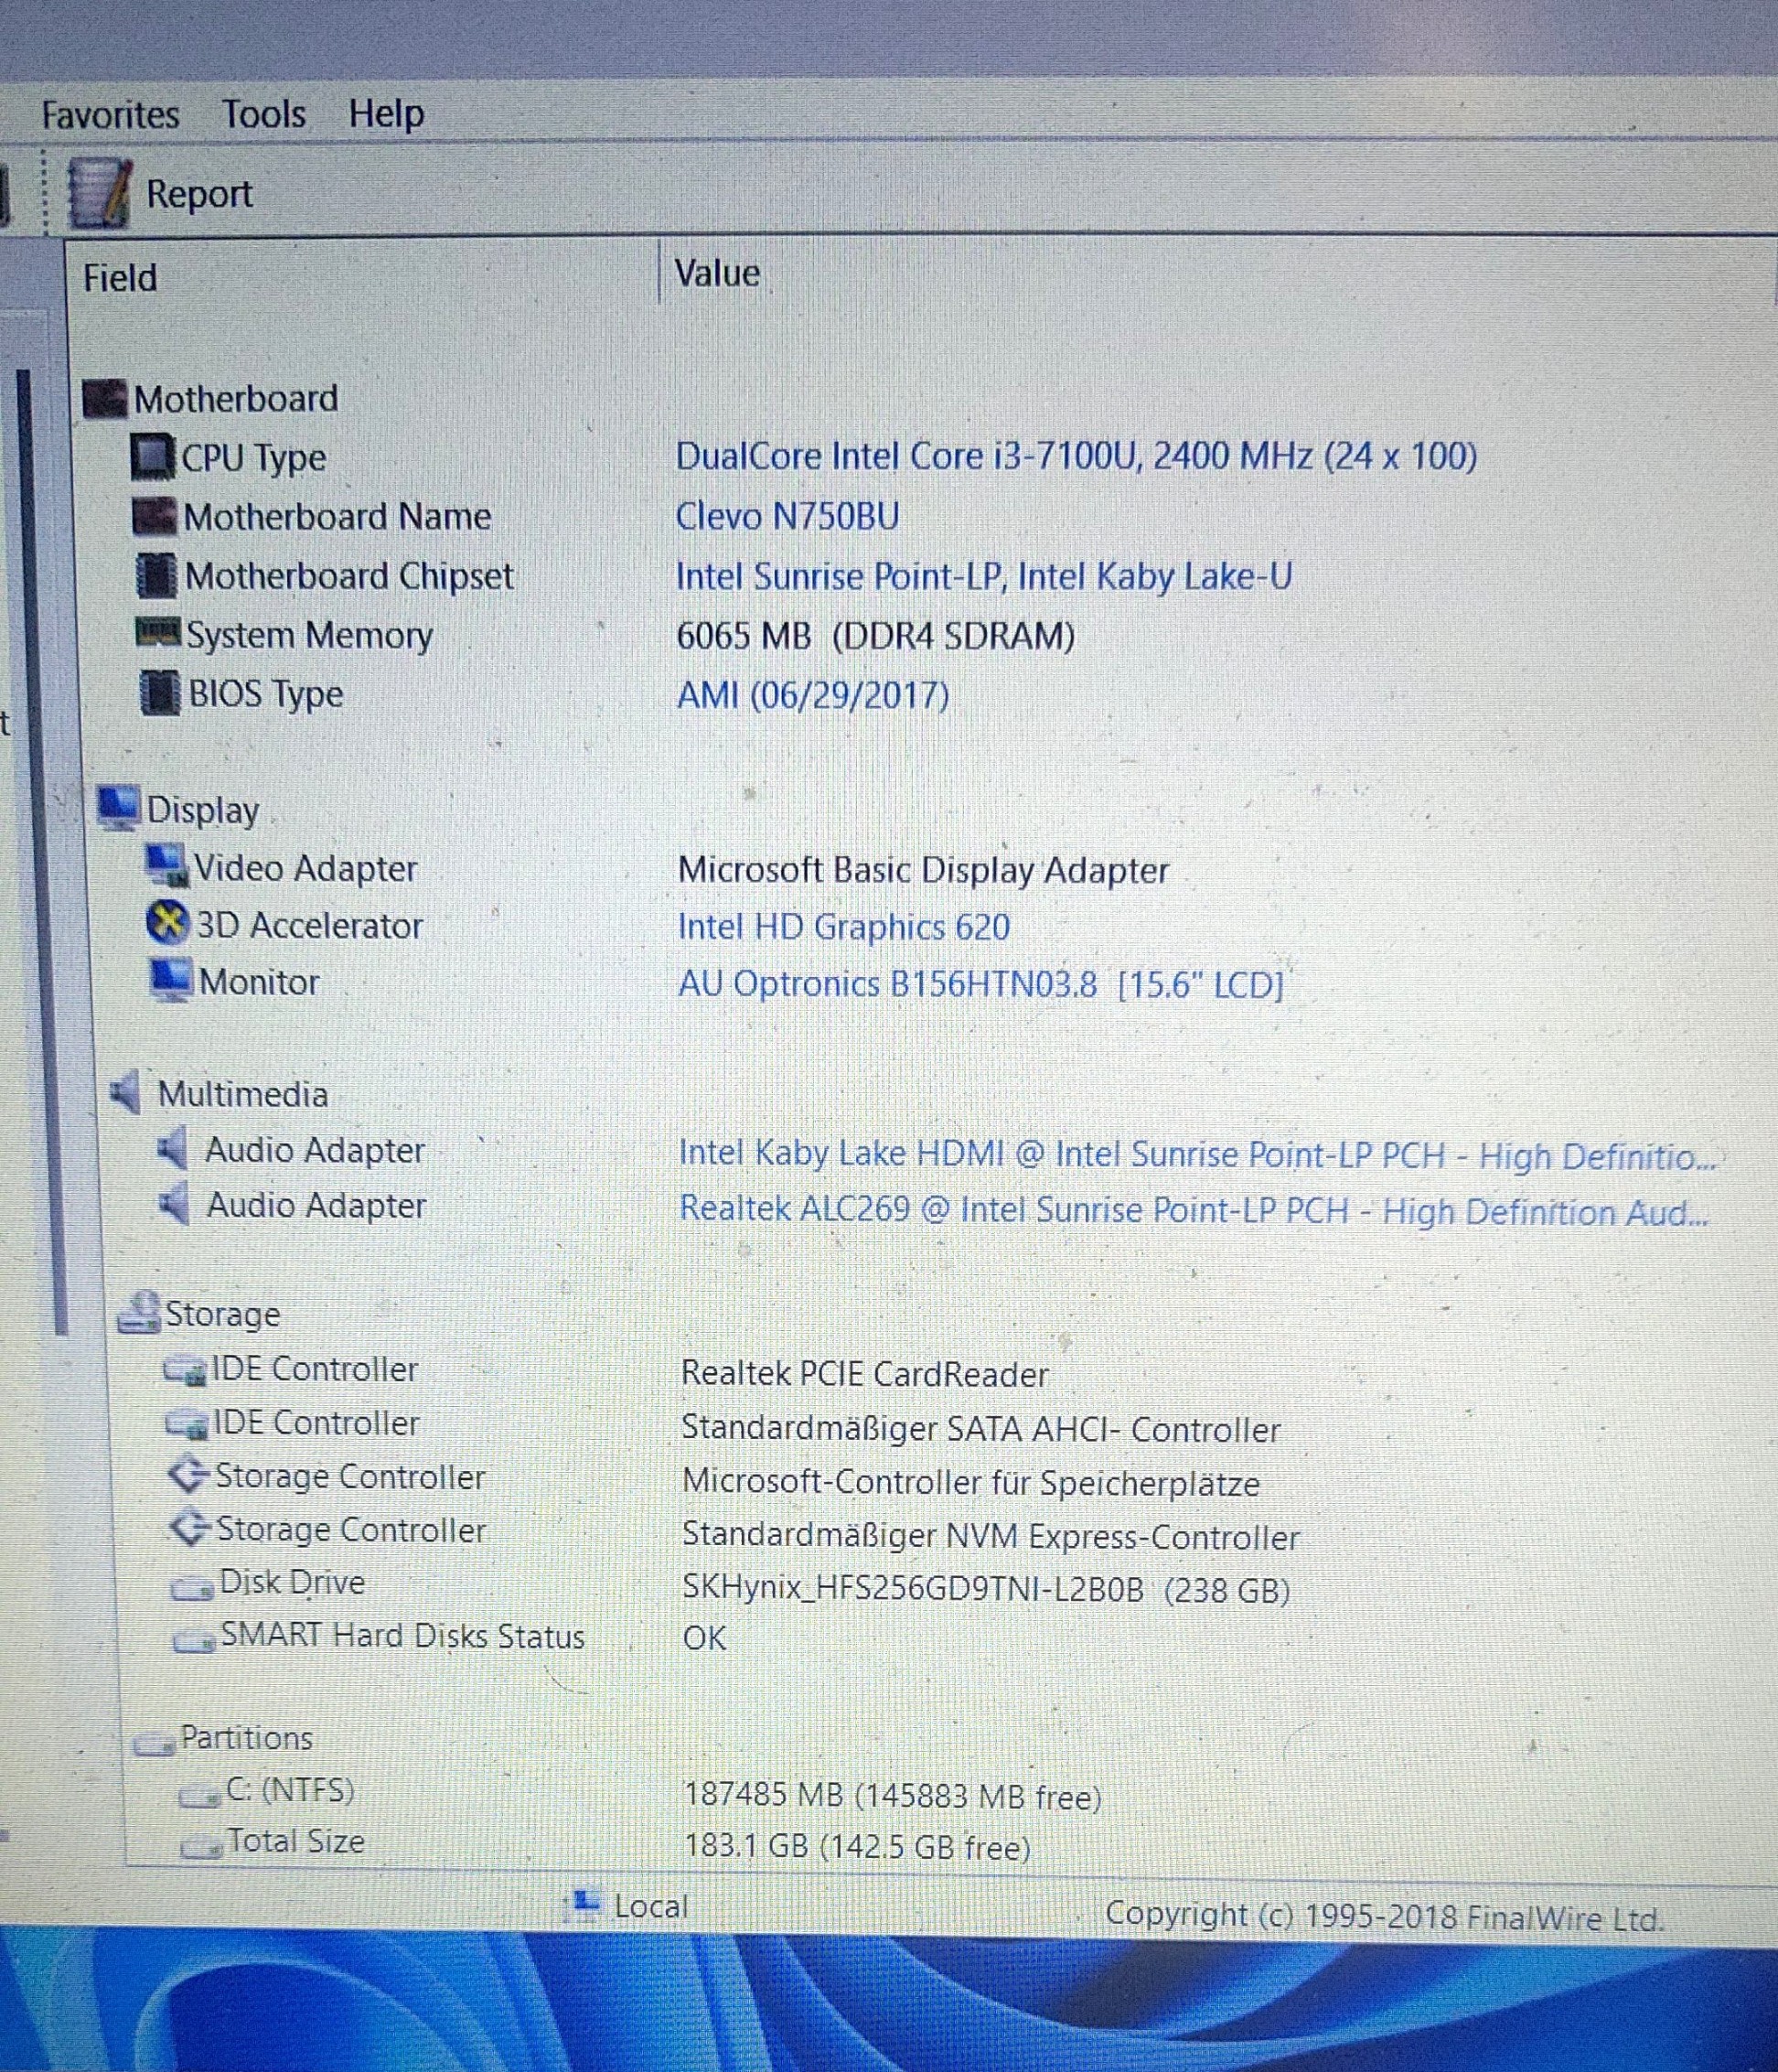Click the Video Adapter row icon
Screen dimensions: 1778x2072
coord(166,866)
